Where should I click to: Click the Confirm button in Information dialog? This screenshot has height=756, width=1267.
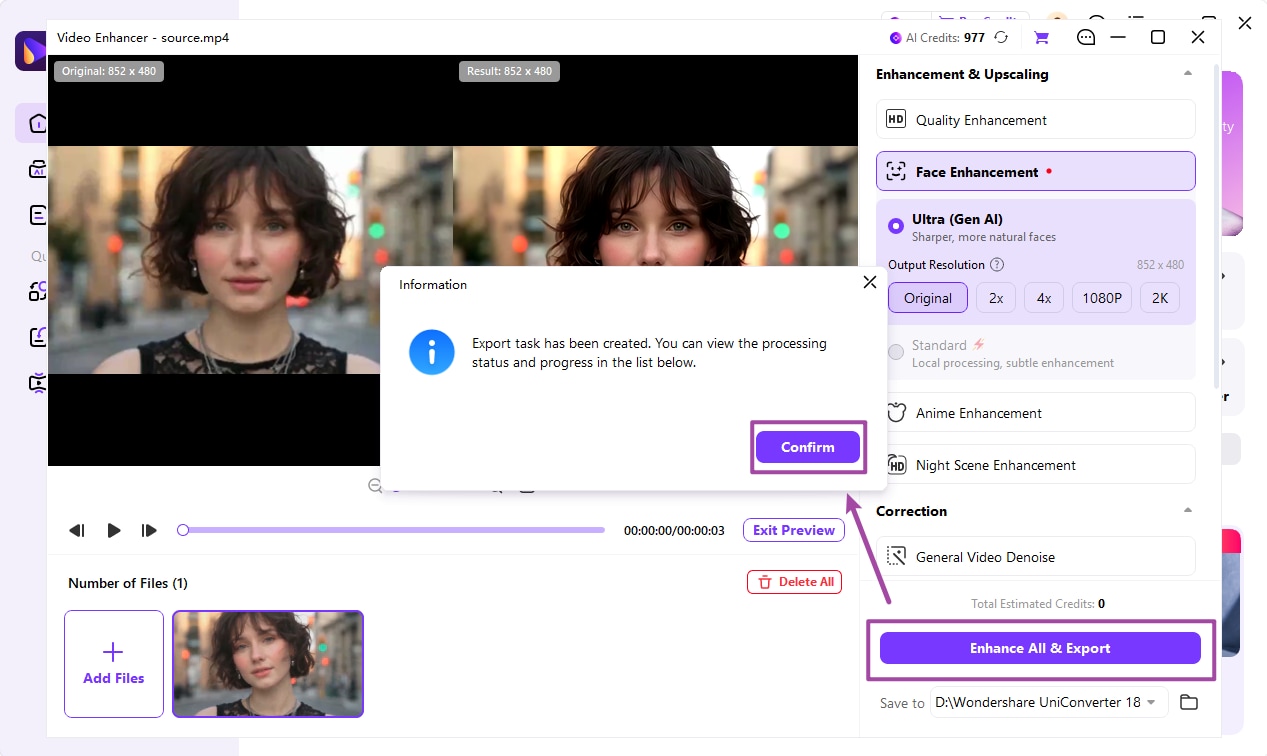click(807, 447)
